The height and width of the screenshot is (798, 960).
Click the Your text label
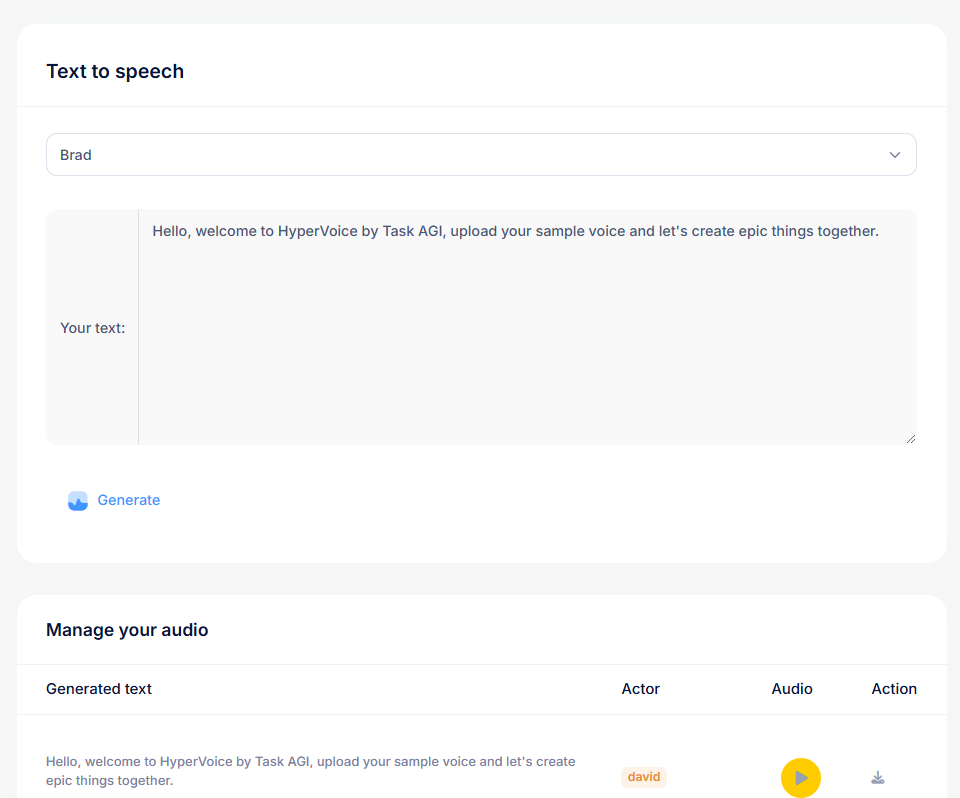click(92, 328)
